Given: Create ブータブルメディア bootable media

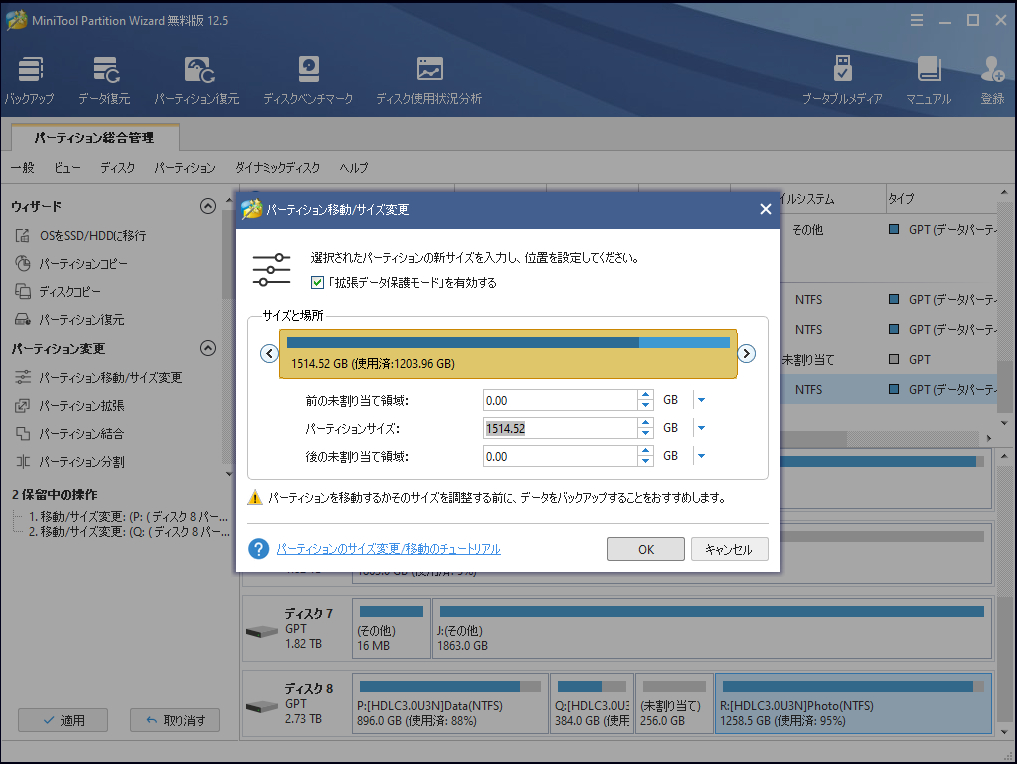Looking at the screenshot, I should pyautogui.click(x=842, y=80).
